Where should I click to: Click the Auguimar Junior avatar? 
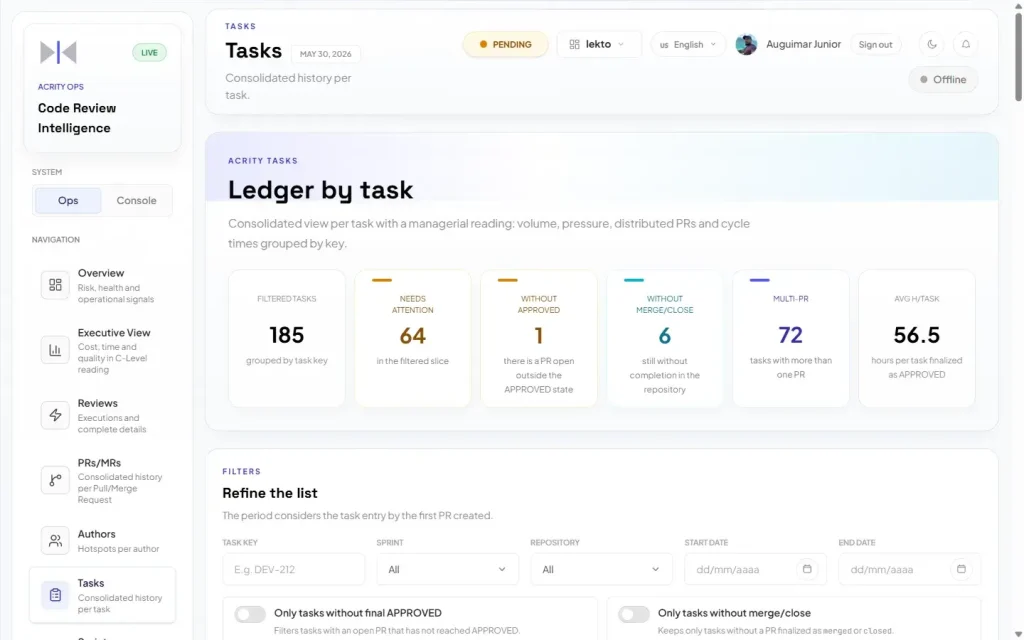pos(746,44)
